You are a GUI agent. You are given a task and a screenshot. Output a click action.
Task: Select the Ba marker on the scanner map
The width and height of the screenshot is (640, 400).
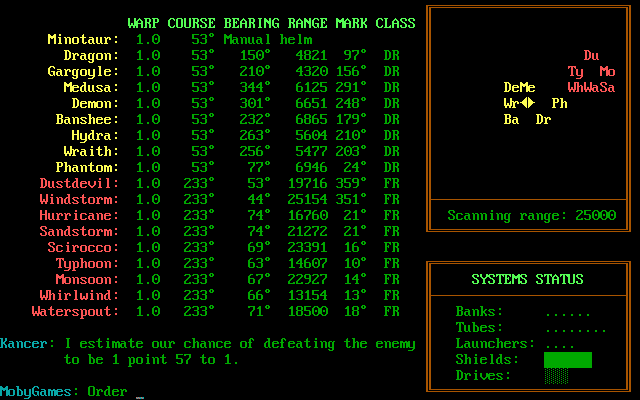[511, 120]
